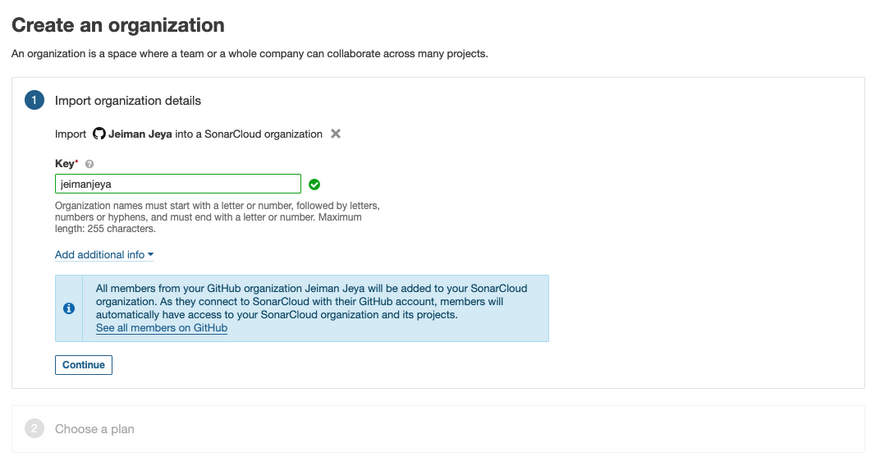Click the step 1 number badge
This screenshot has height=474, width=880.
point(34,100)
